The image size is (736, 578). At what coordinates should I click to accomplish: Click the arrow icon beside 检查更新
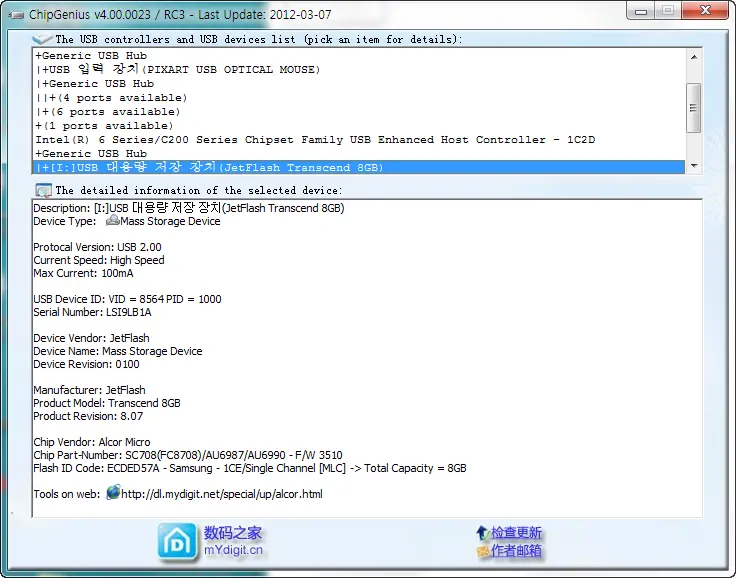(x=482, y=533)
